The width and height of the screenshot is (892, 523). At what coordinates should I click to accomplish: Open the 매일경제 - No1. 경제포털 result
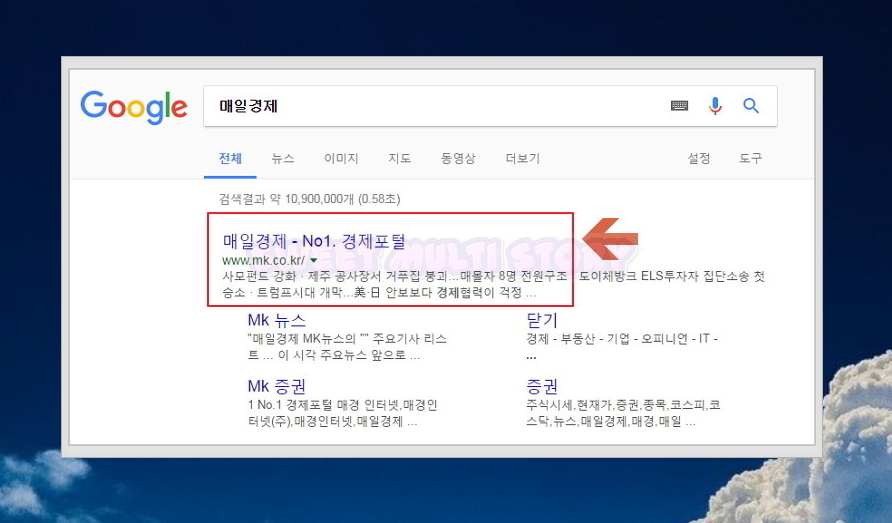point(314,241)
